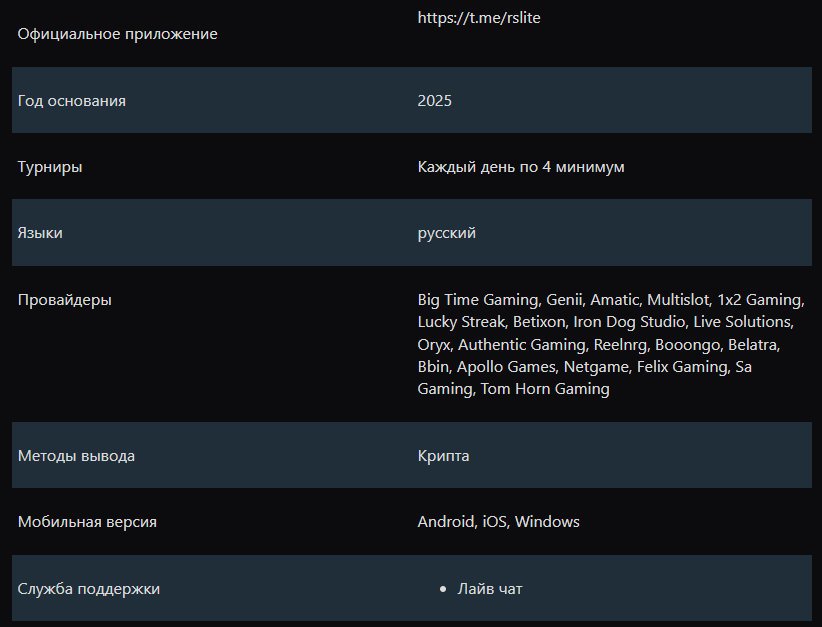This screenshot has width=822, height=627.
Task: Select the "Турниры" row label
Action: pos(50,167)
